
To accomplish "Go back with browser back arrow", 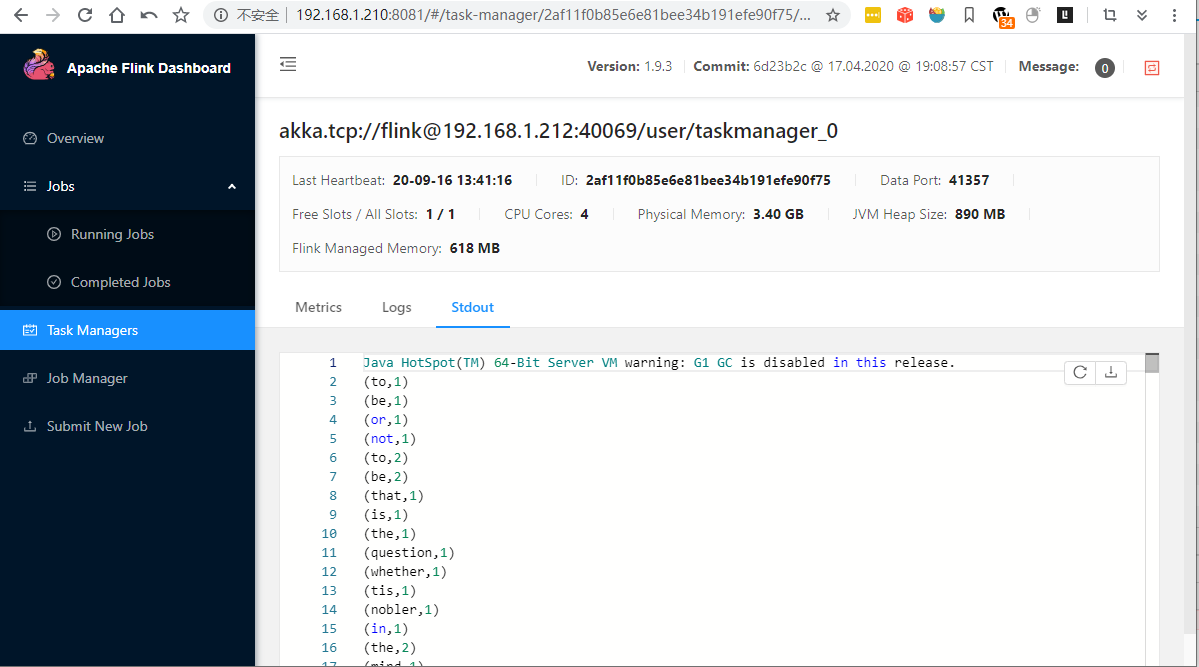I will pos(21,15).
